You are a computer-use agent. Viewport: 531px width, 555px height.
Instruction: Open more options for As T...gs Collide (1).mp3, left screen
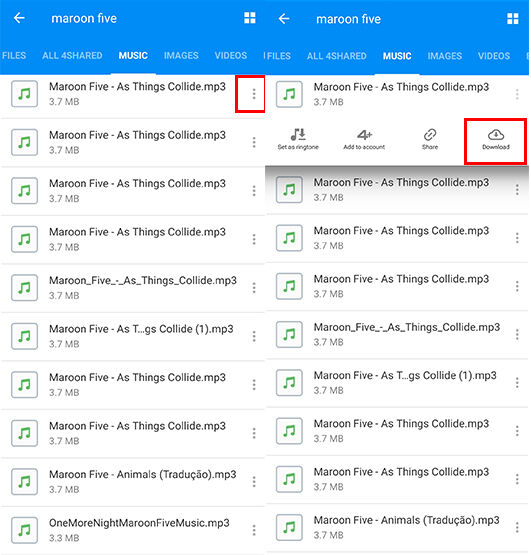click(254, 336)
